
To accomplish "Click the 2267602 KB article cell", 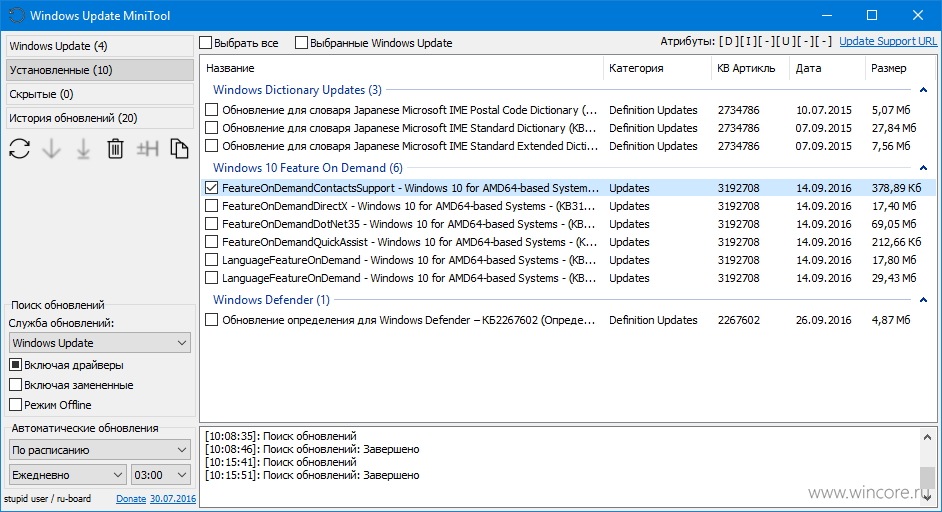I will 738,320.
